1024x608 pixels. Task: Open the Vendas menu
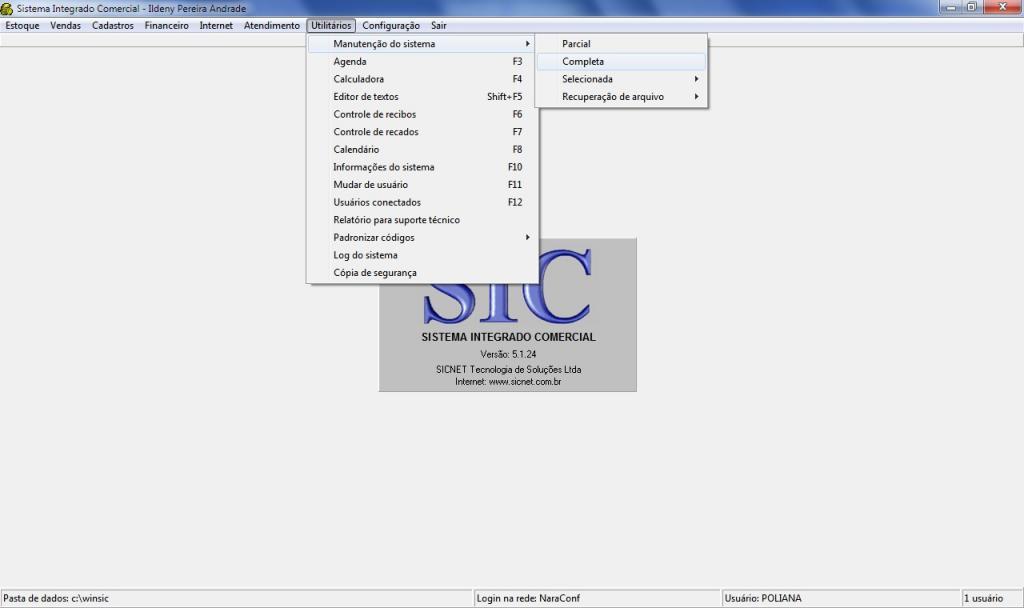tap(65, 25)
